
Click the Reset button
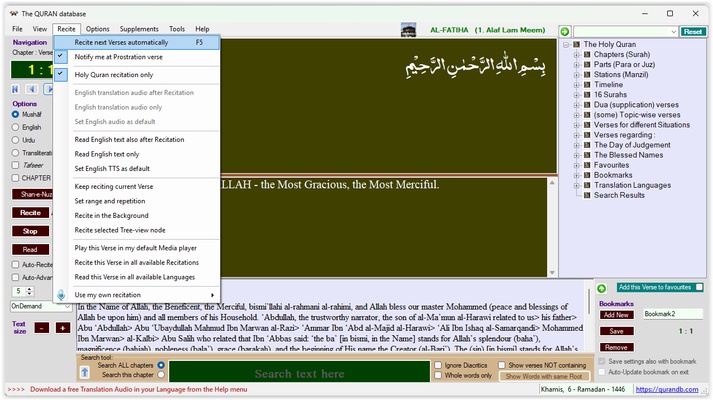click(693, 31)
